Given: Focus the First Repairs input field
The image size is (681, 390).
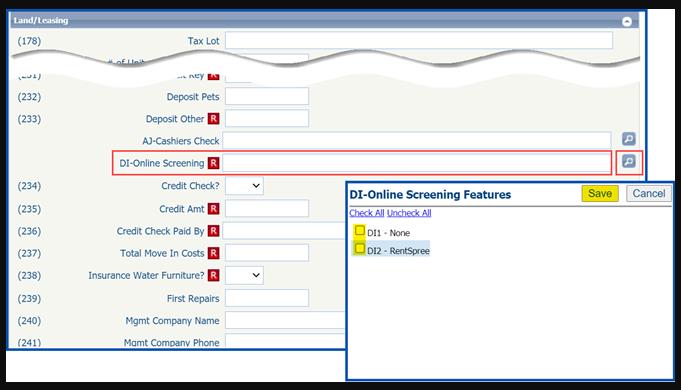Looking at the screenshot, I should coord(267,298).
